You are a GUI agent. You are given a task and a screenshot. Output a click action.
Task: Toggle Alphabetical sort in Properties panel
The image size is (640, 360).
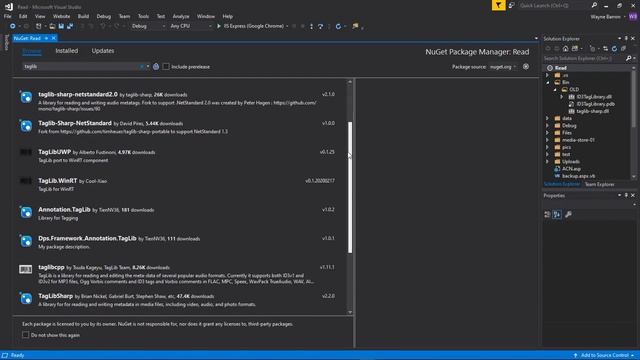pos(557,214)
